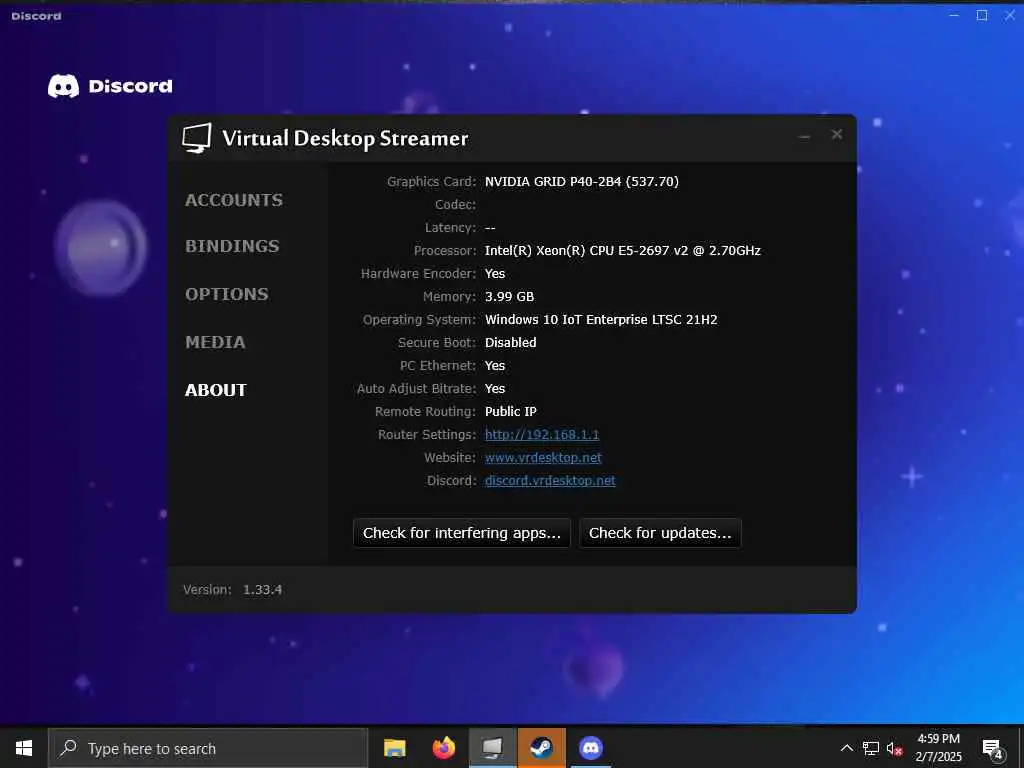Open the www.vrdesktop.net website link
Viewport: 1024px width, 768px height.
point(543,457)
